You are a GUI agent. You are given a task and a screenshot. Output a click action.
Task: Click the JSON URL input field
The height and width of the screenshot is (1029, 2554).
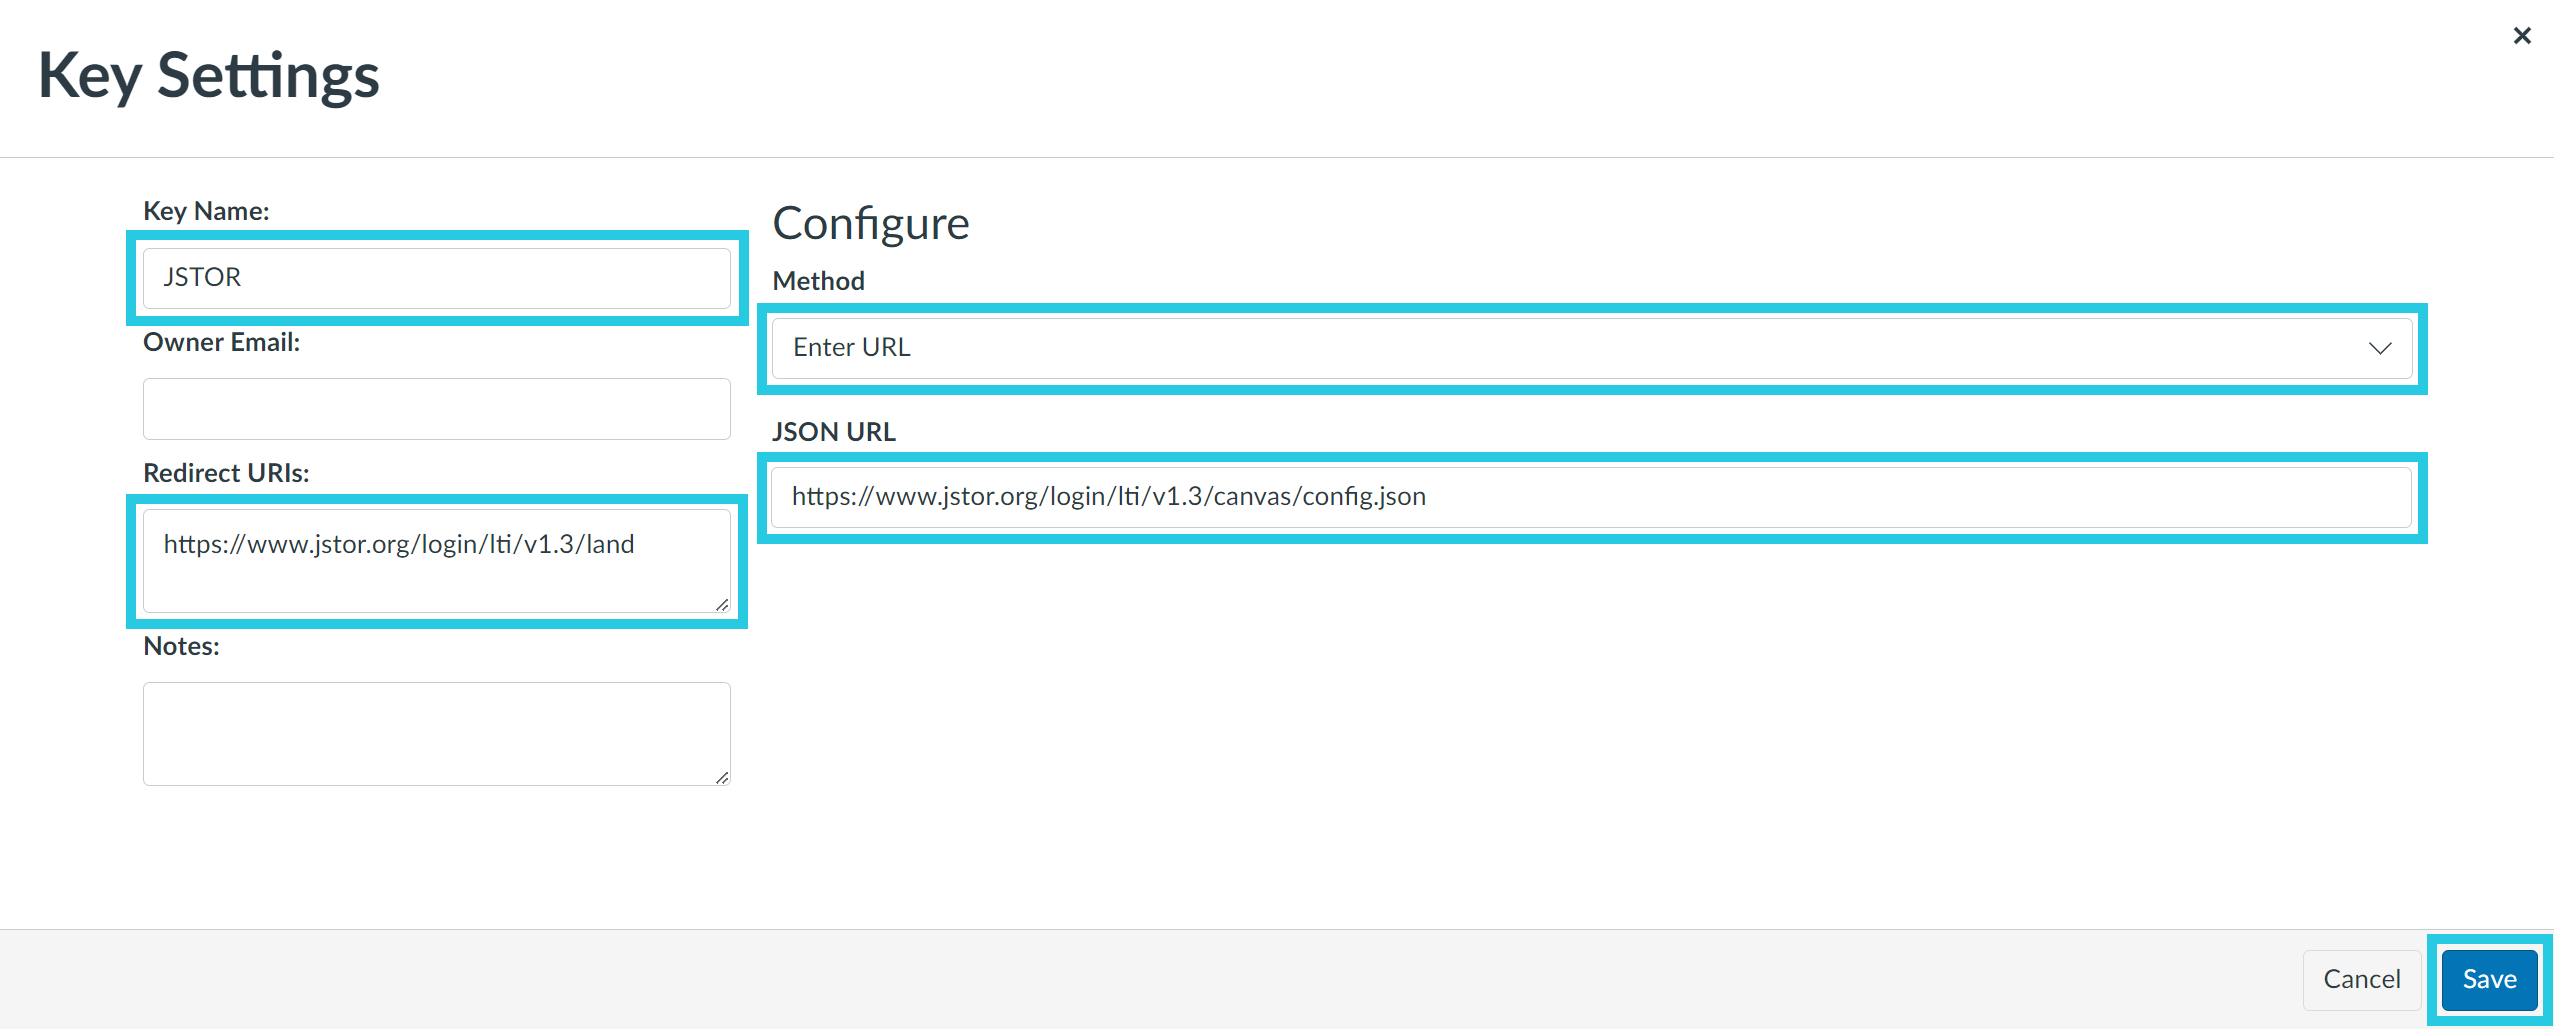[x=1592, y=497]
